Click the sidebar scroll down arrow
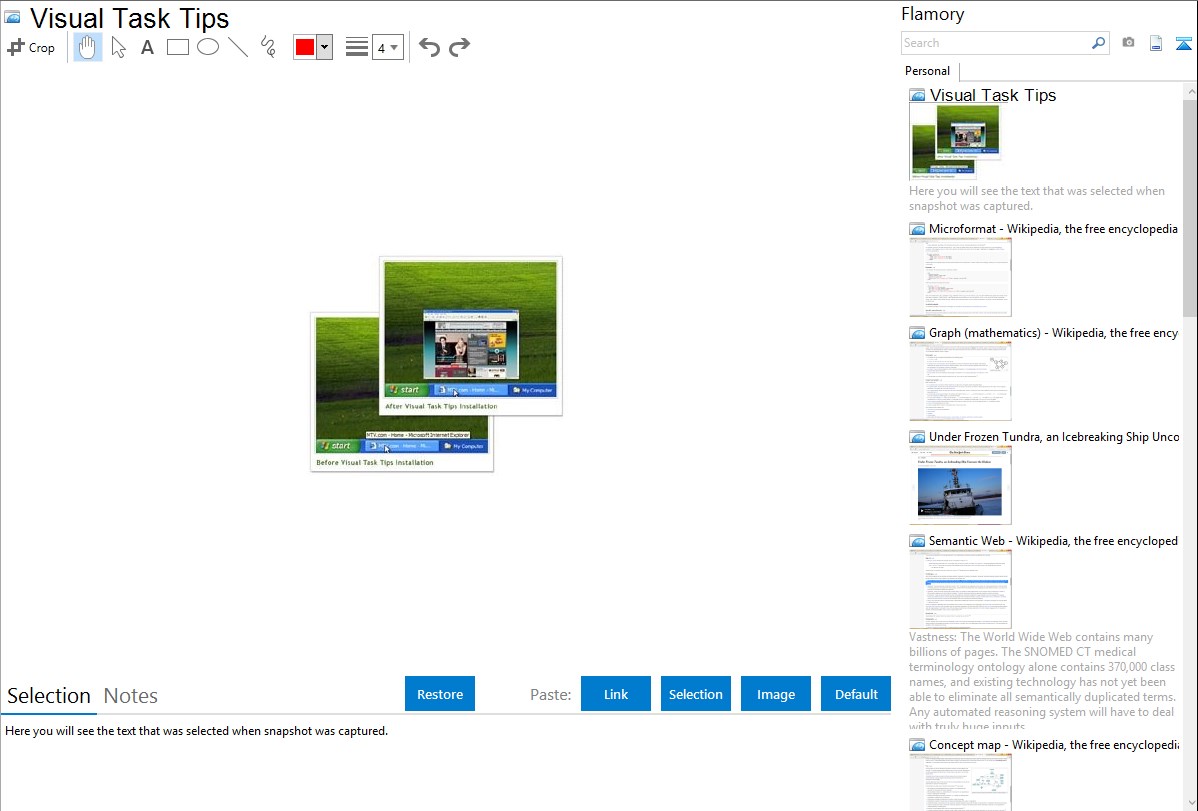The width and height of the screenshot is (1198, 811). pos(1190,802)
